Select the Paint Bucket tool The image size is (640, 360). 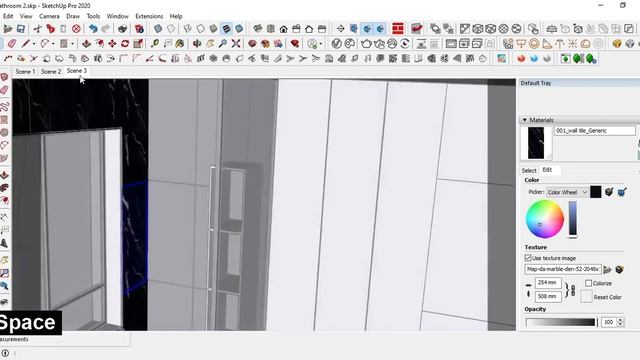click(180, 43)
